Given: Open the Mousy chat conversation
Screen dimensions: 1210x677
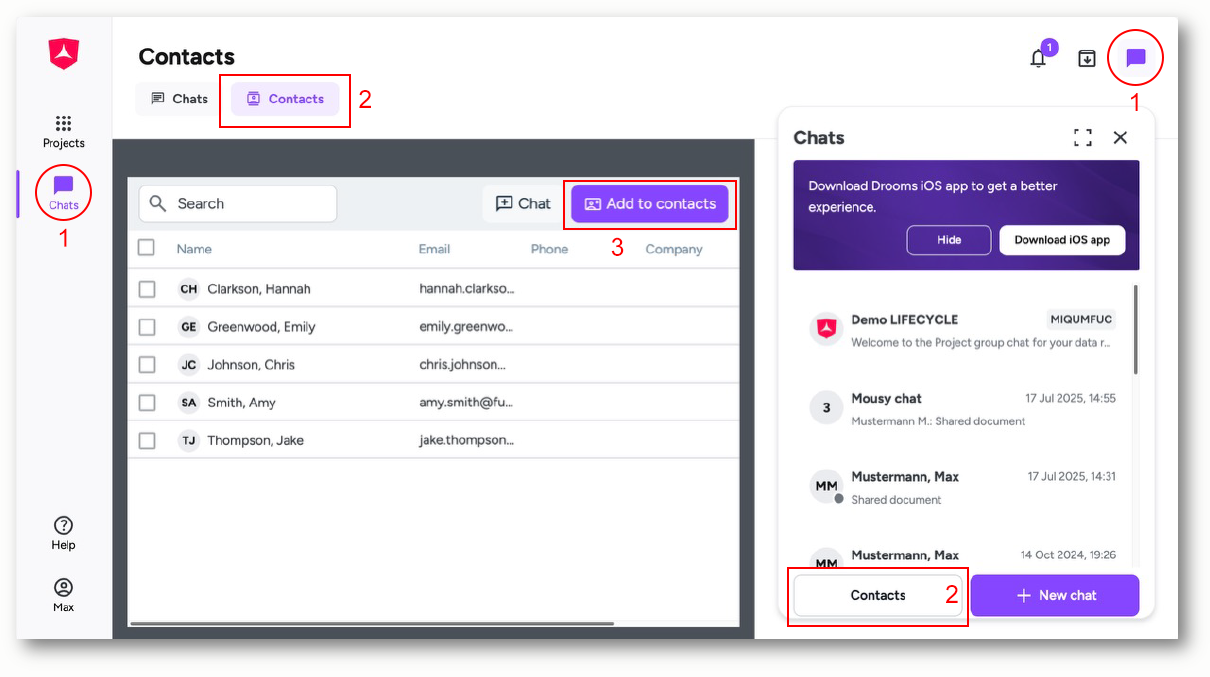Looking at the screenshot, I should pyautogui.click(x=961, y=409).
